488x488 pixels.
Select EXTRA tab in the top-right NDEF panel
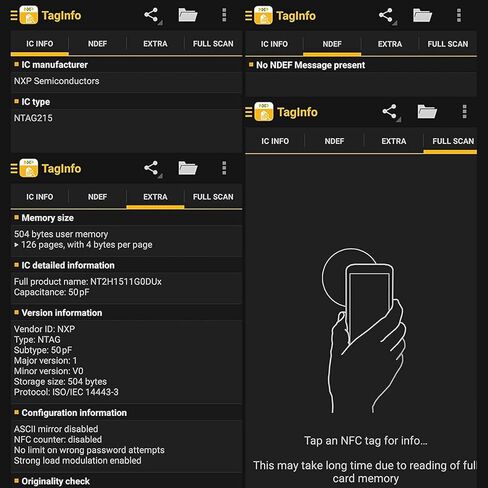tap(390, 44)
